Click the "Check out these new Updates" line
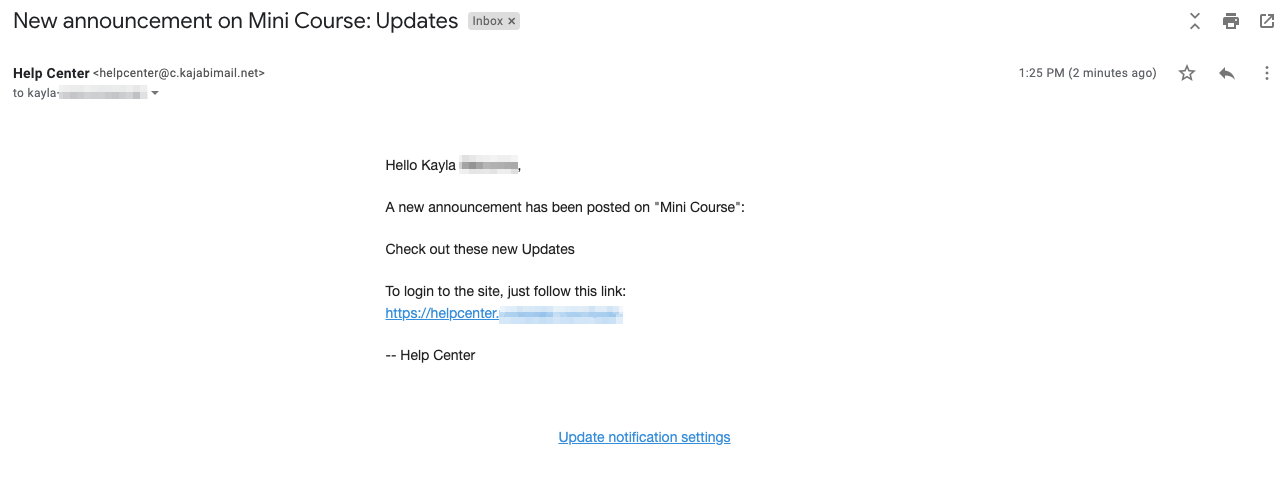This screenshot has width=1281, height=486. click(480, 249)
